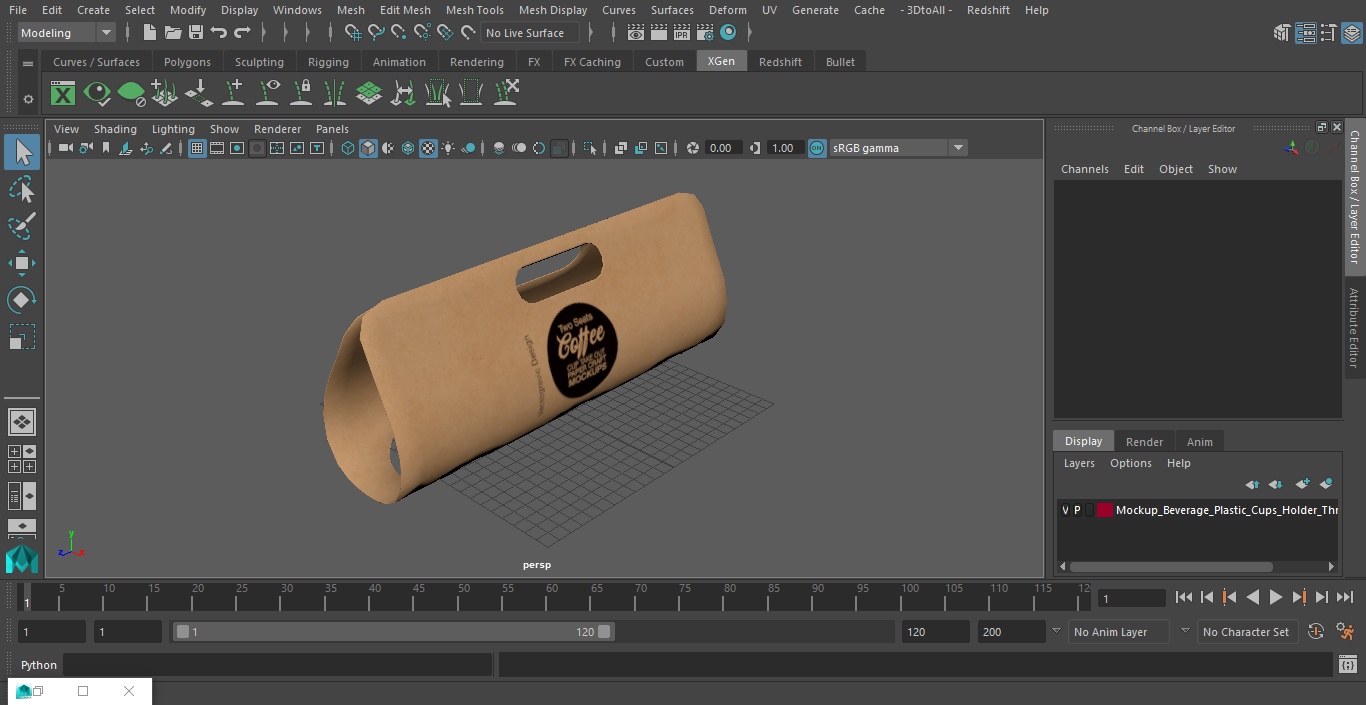Click the layer list horizontal scrollbar
Viewport: 1366px width, 705px height.
tap(1170, 566)
